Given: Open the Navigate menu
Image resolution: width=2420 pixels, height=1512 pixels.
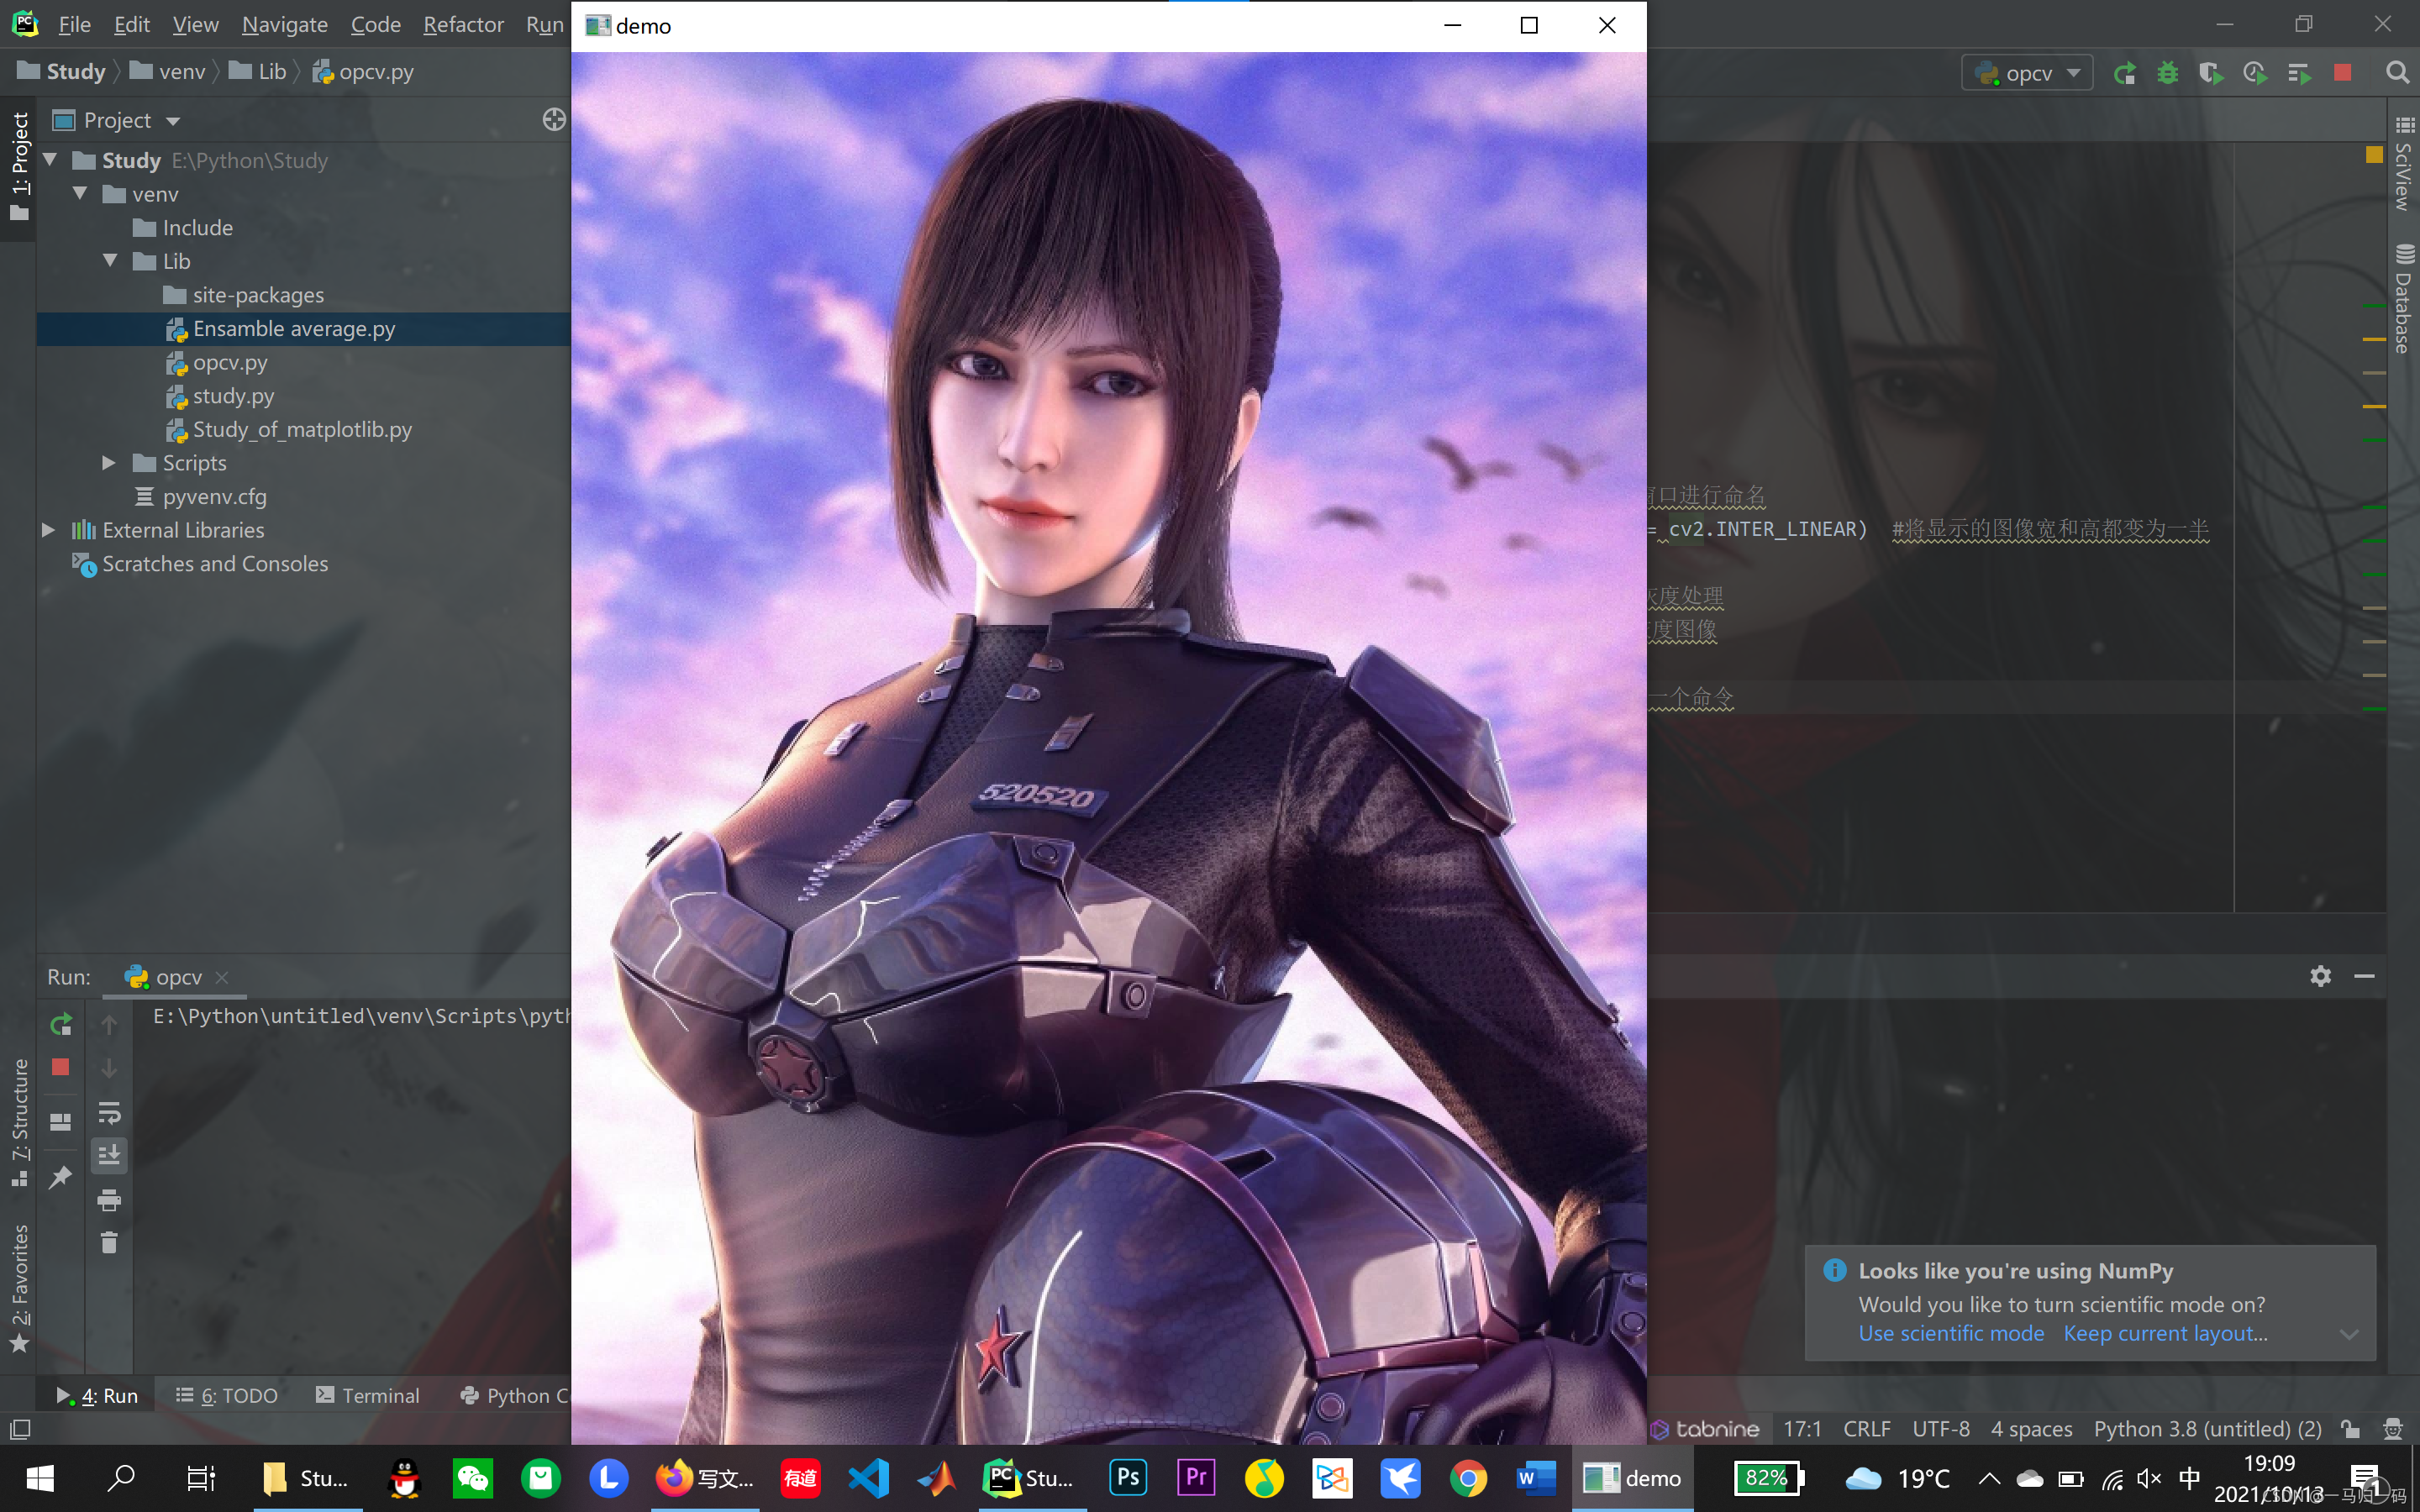Looking at the screenshot, I should click(284, 24).
